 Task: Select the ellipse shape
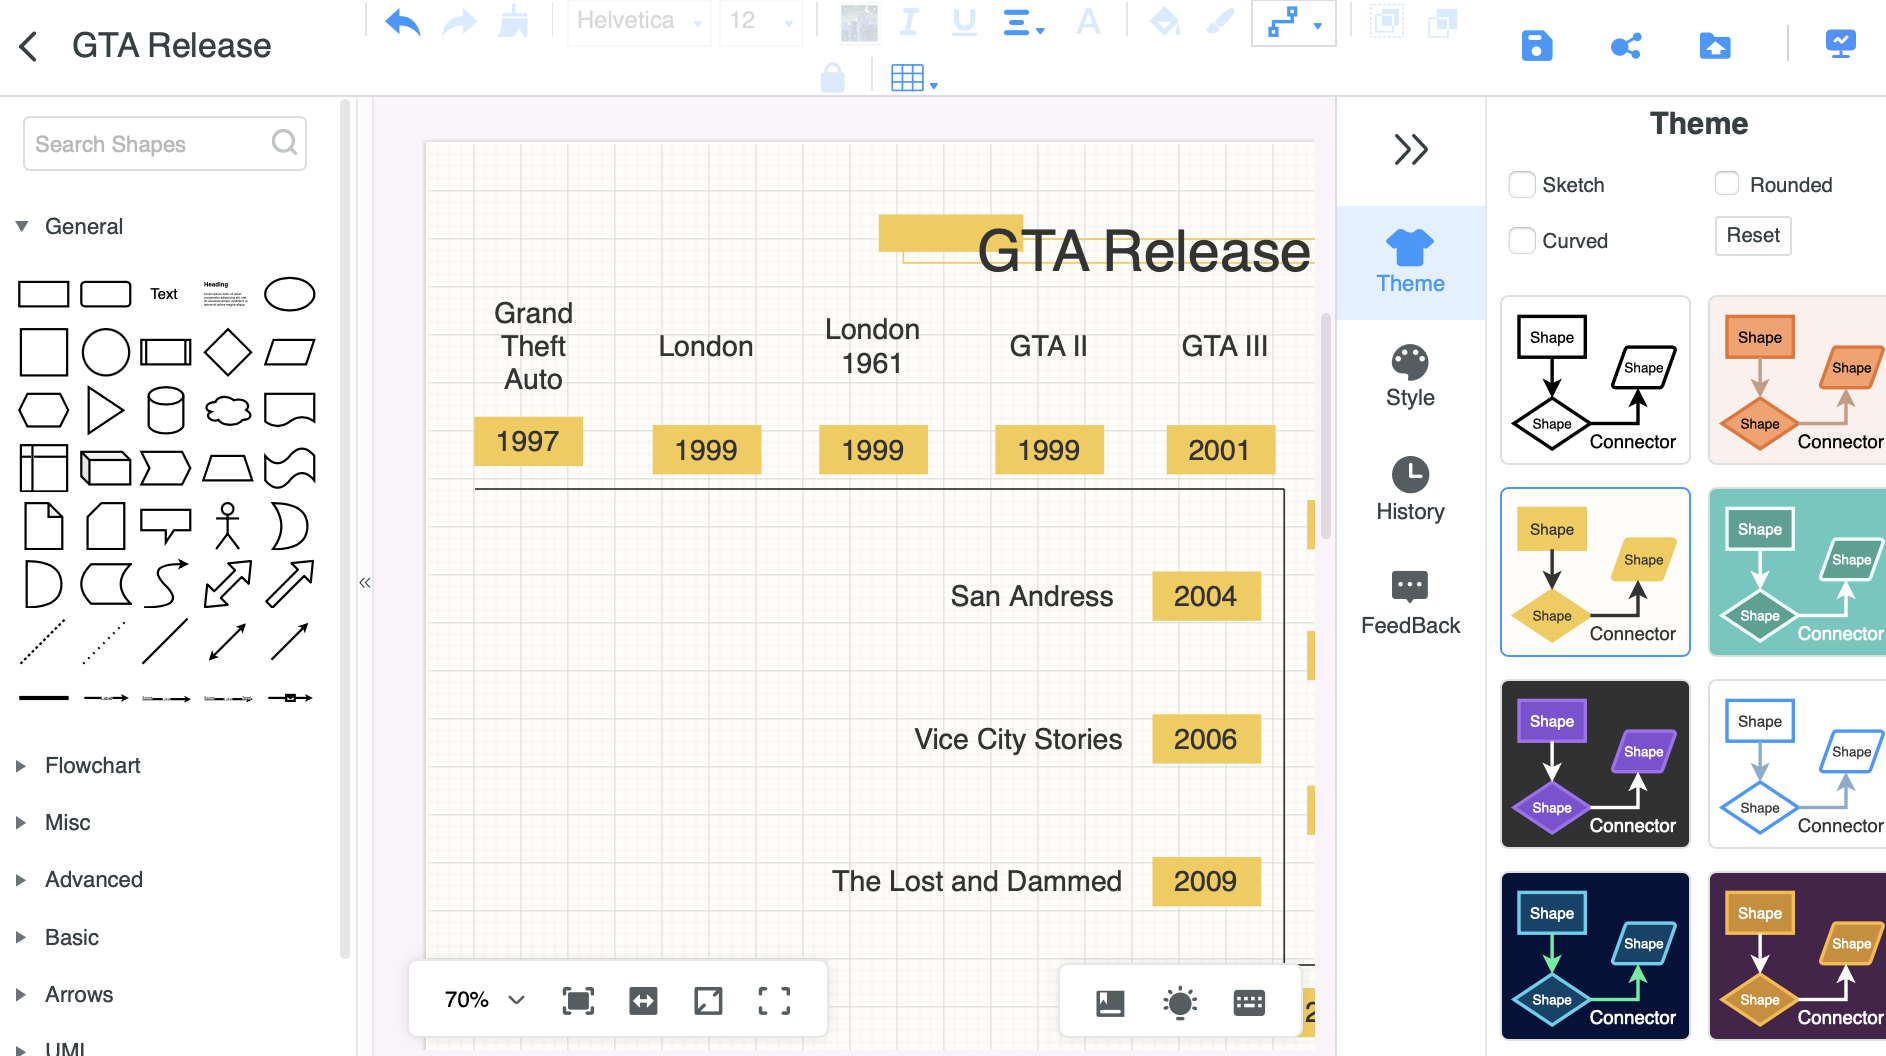point(289,294)
